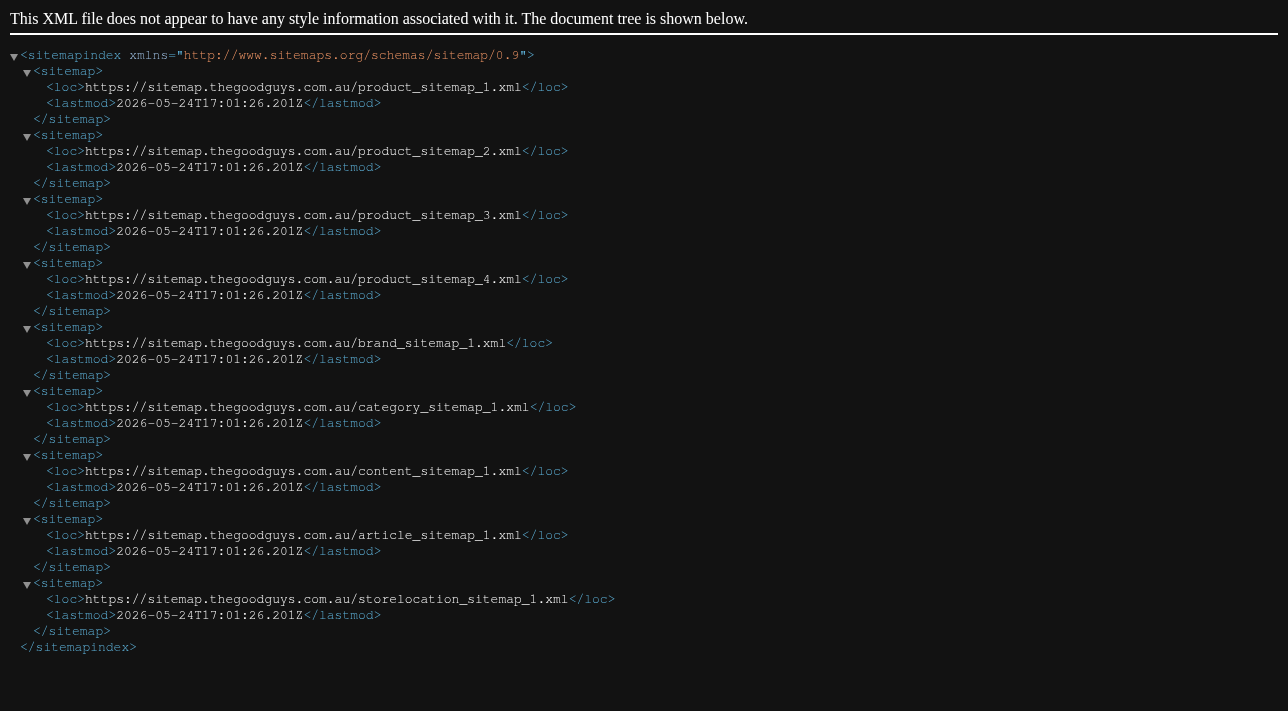Collapse the sitemap node for product_sitemap_1.xml
The height and width of the screenshot is (711, 1288).
tap(27, 73)
